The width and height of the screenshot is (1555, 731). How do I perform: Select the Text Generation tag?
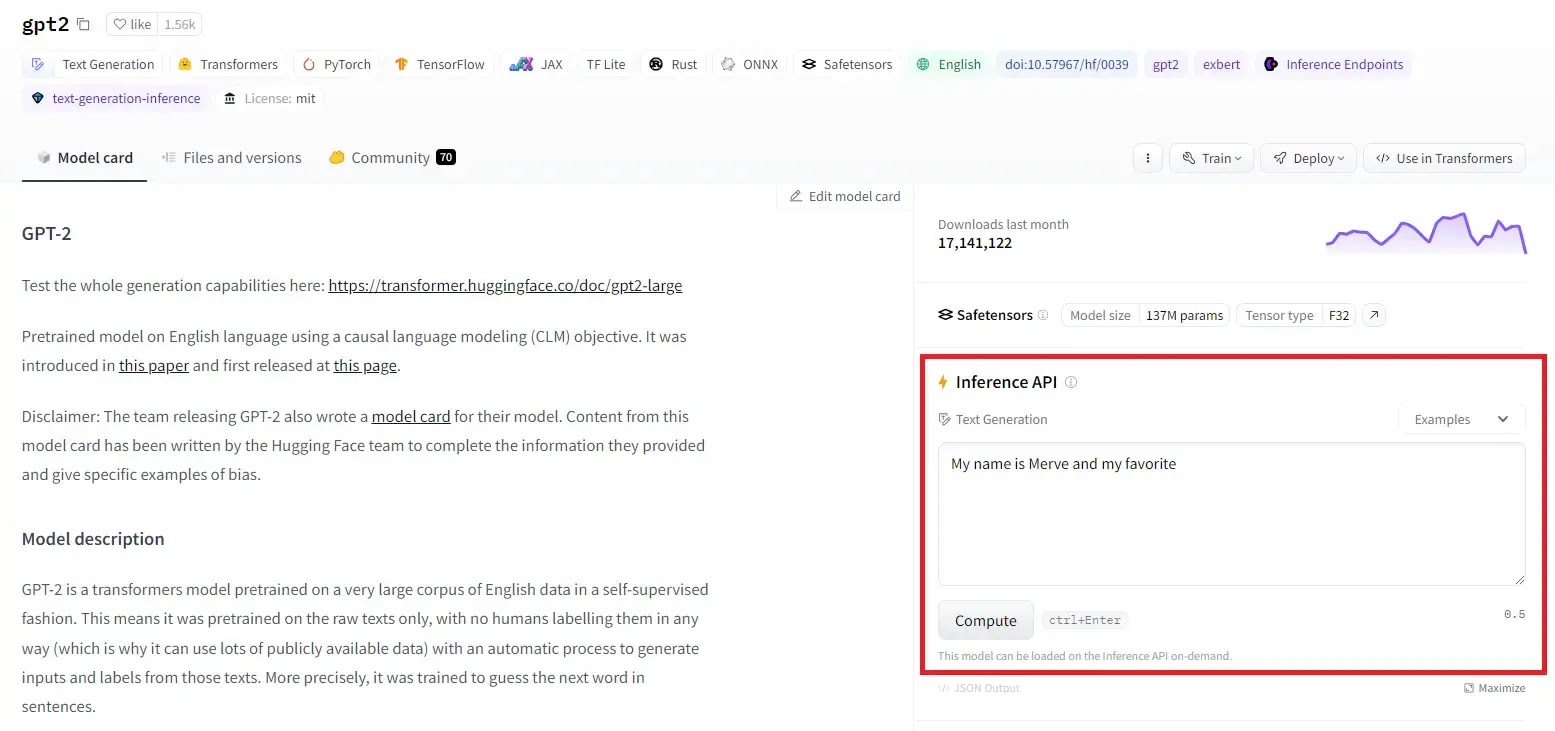click(x=93, y=64)
